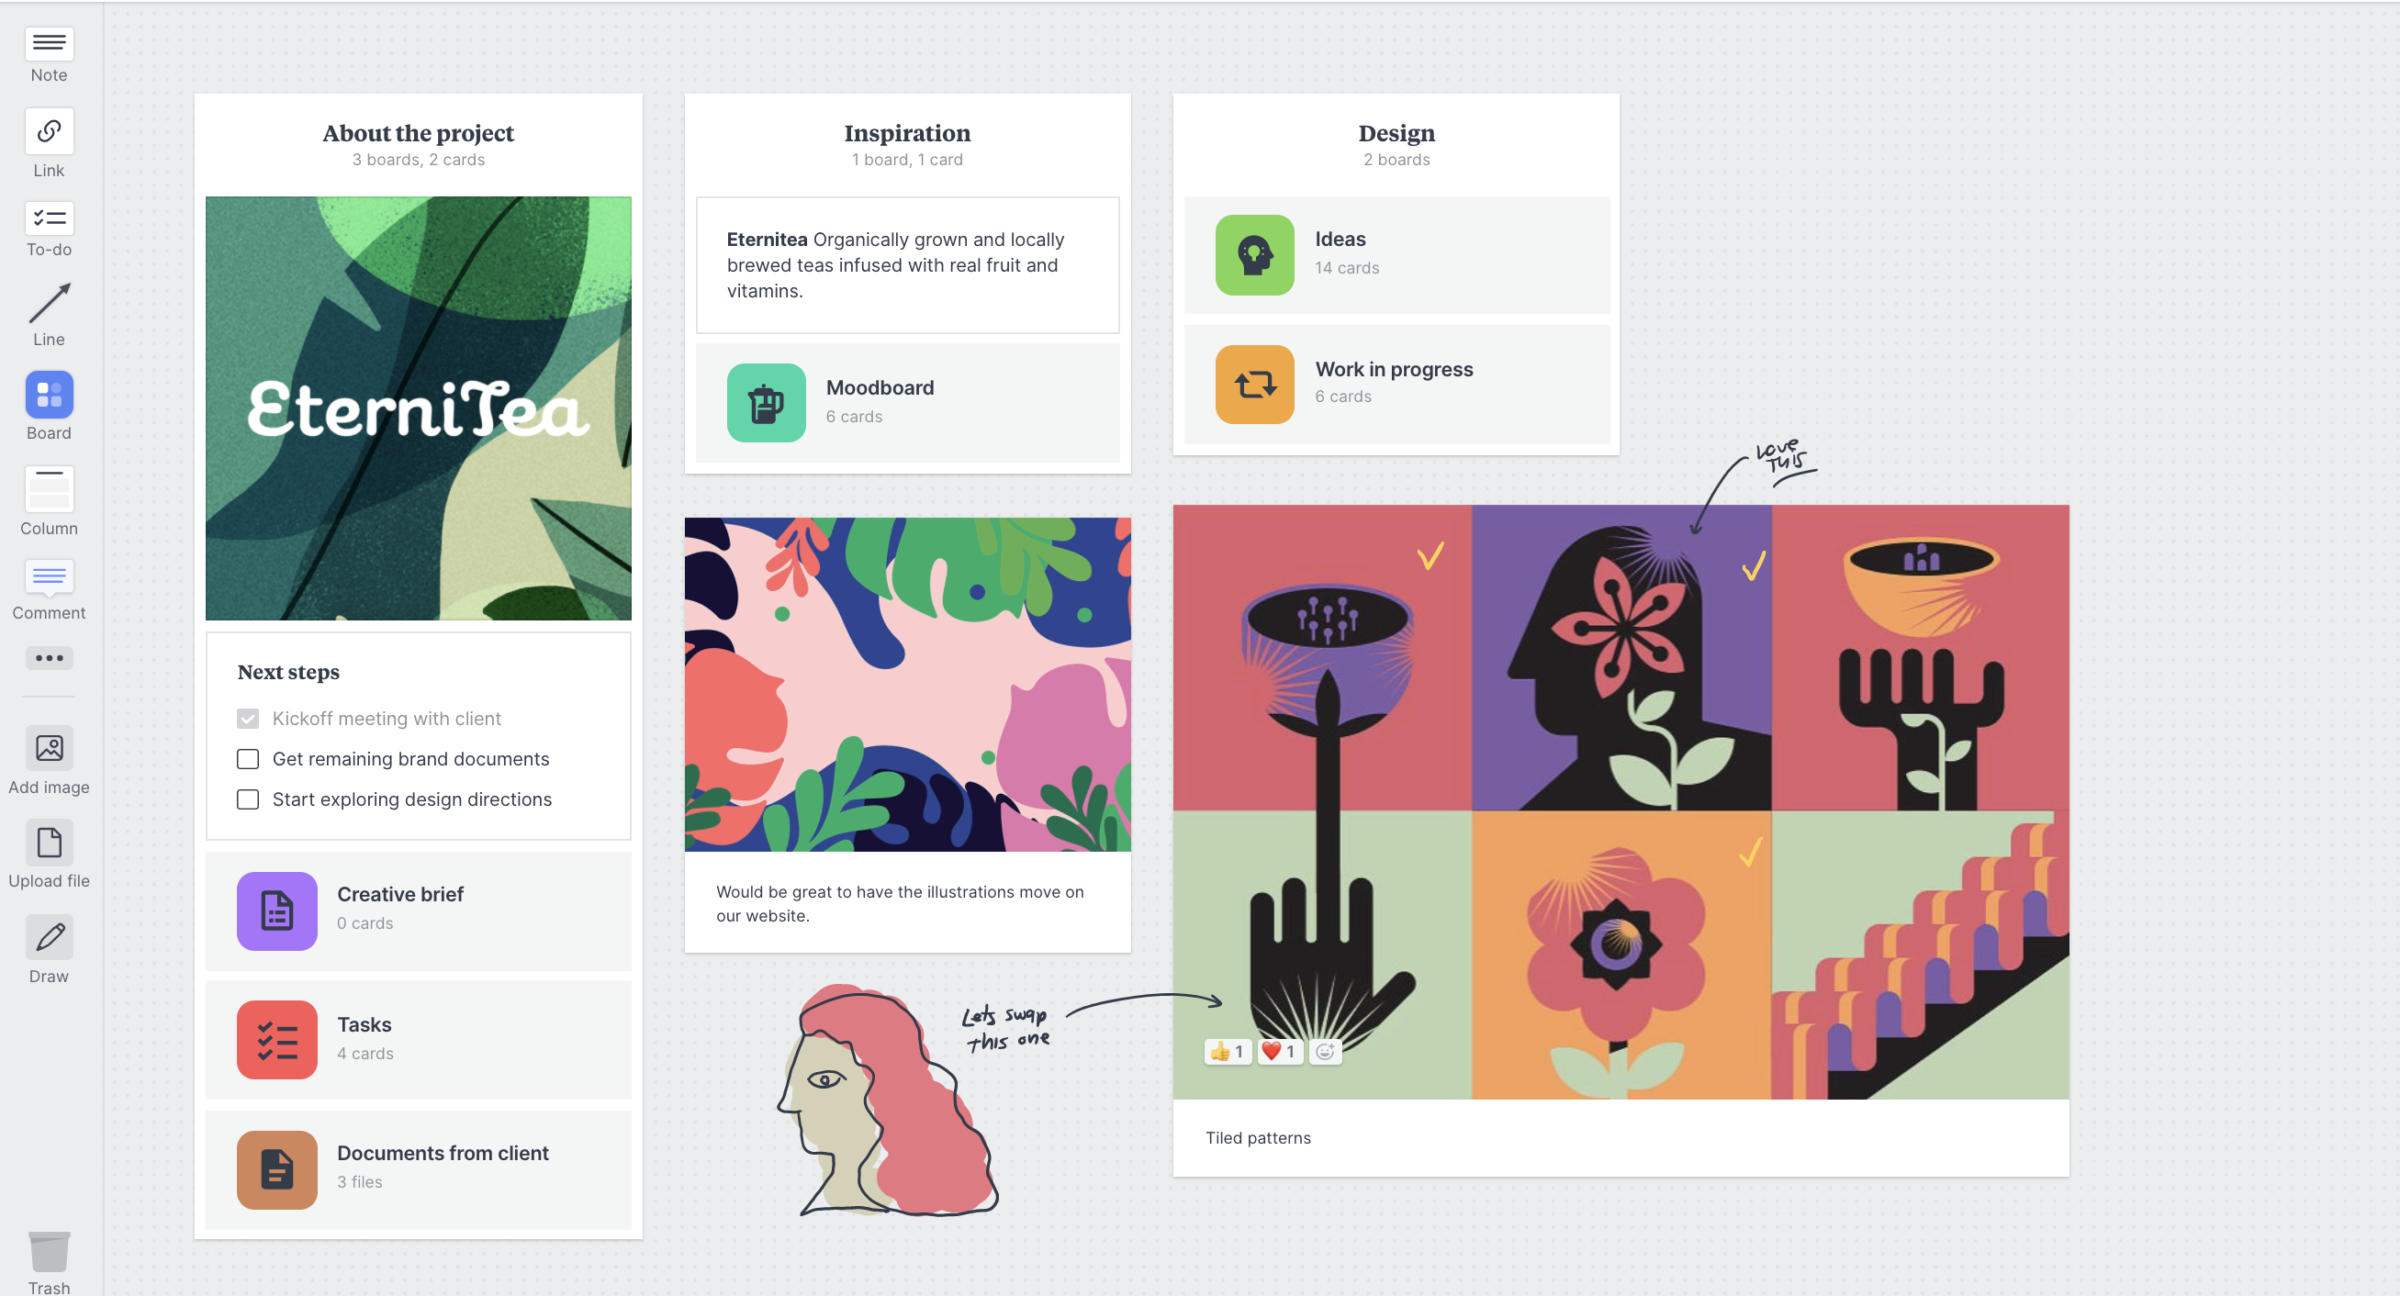Expand the Ideas board under Design

click(1398, 251)
